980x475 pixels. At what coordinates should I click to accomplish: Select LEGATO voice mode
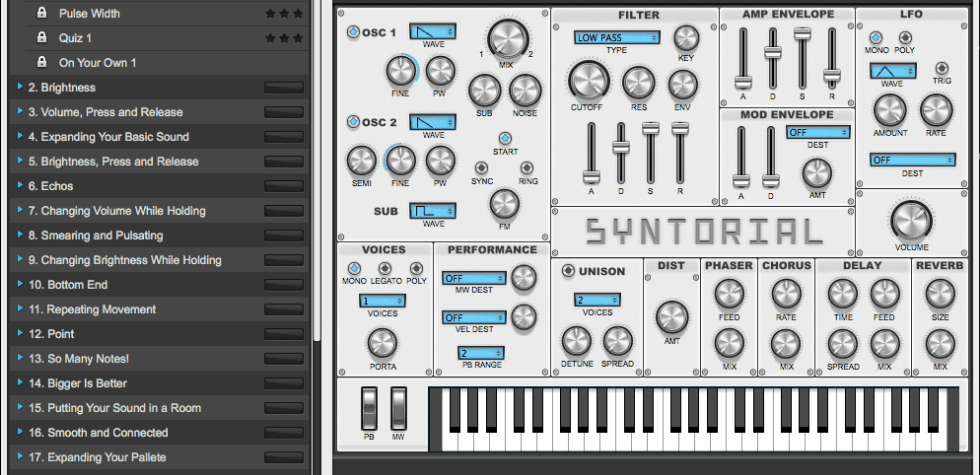[x=385, y=268]
